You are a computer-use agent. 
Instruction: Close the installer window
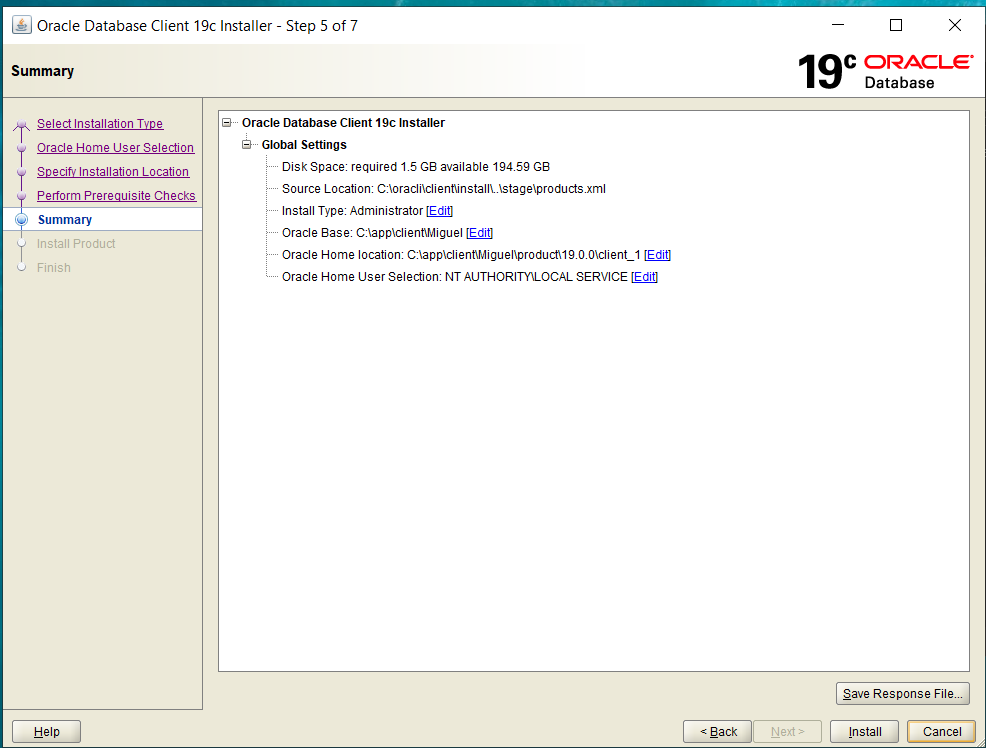point(955,25)
